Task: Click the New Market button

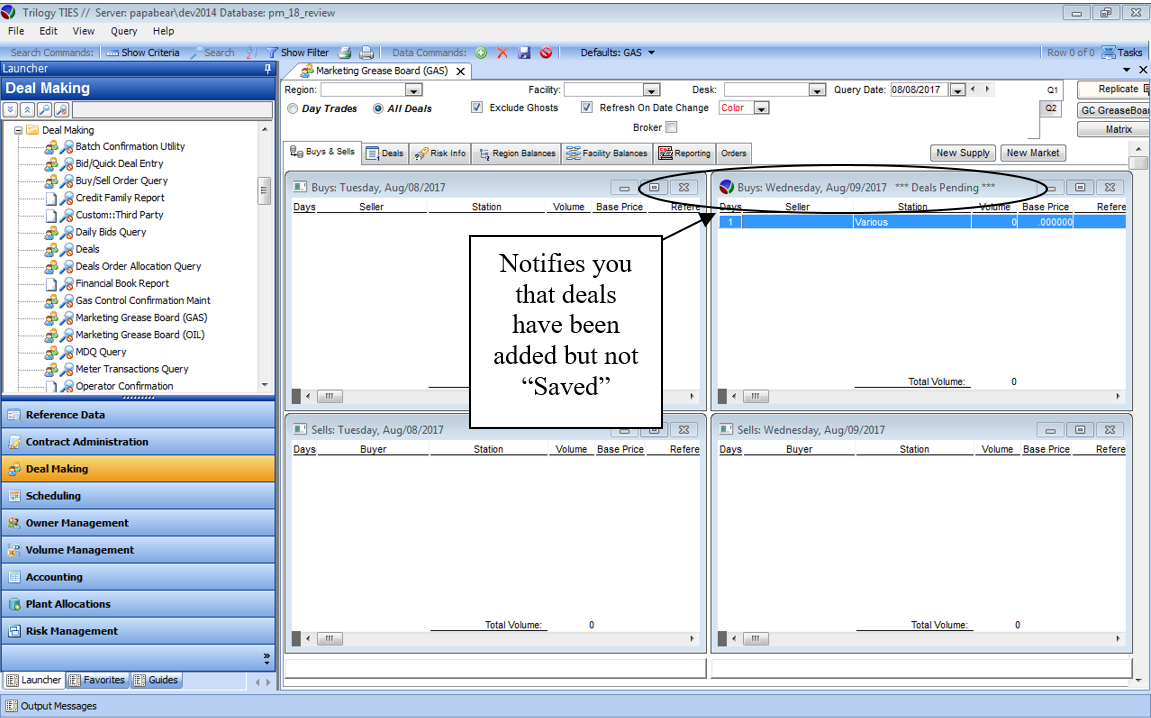Action: click(1033, 153)
